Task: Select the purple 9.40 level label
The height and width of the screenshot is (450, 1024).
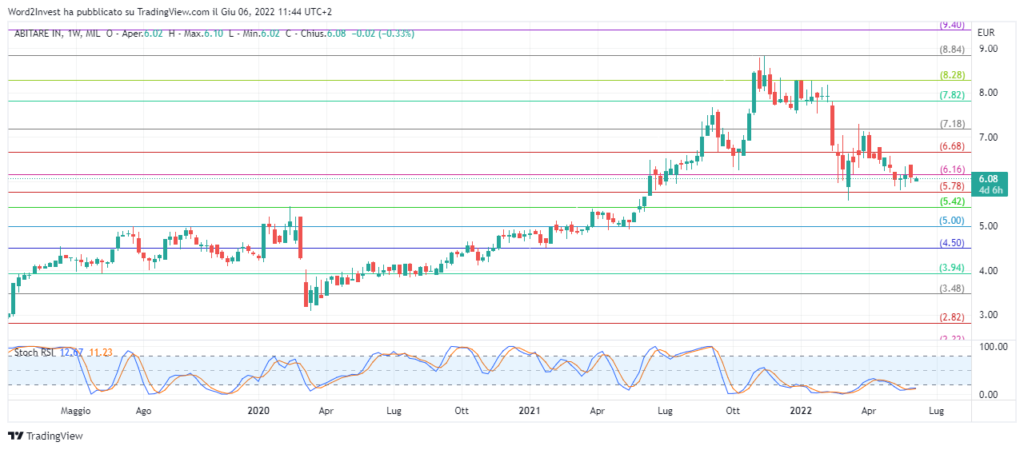Action: [951, 25]
